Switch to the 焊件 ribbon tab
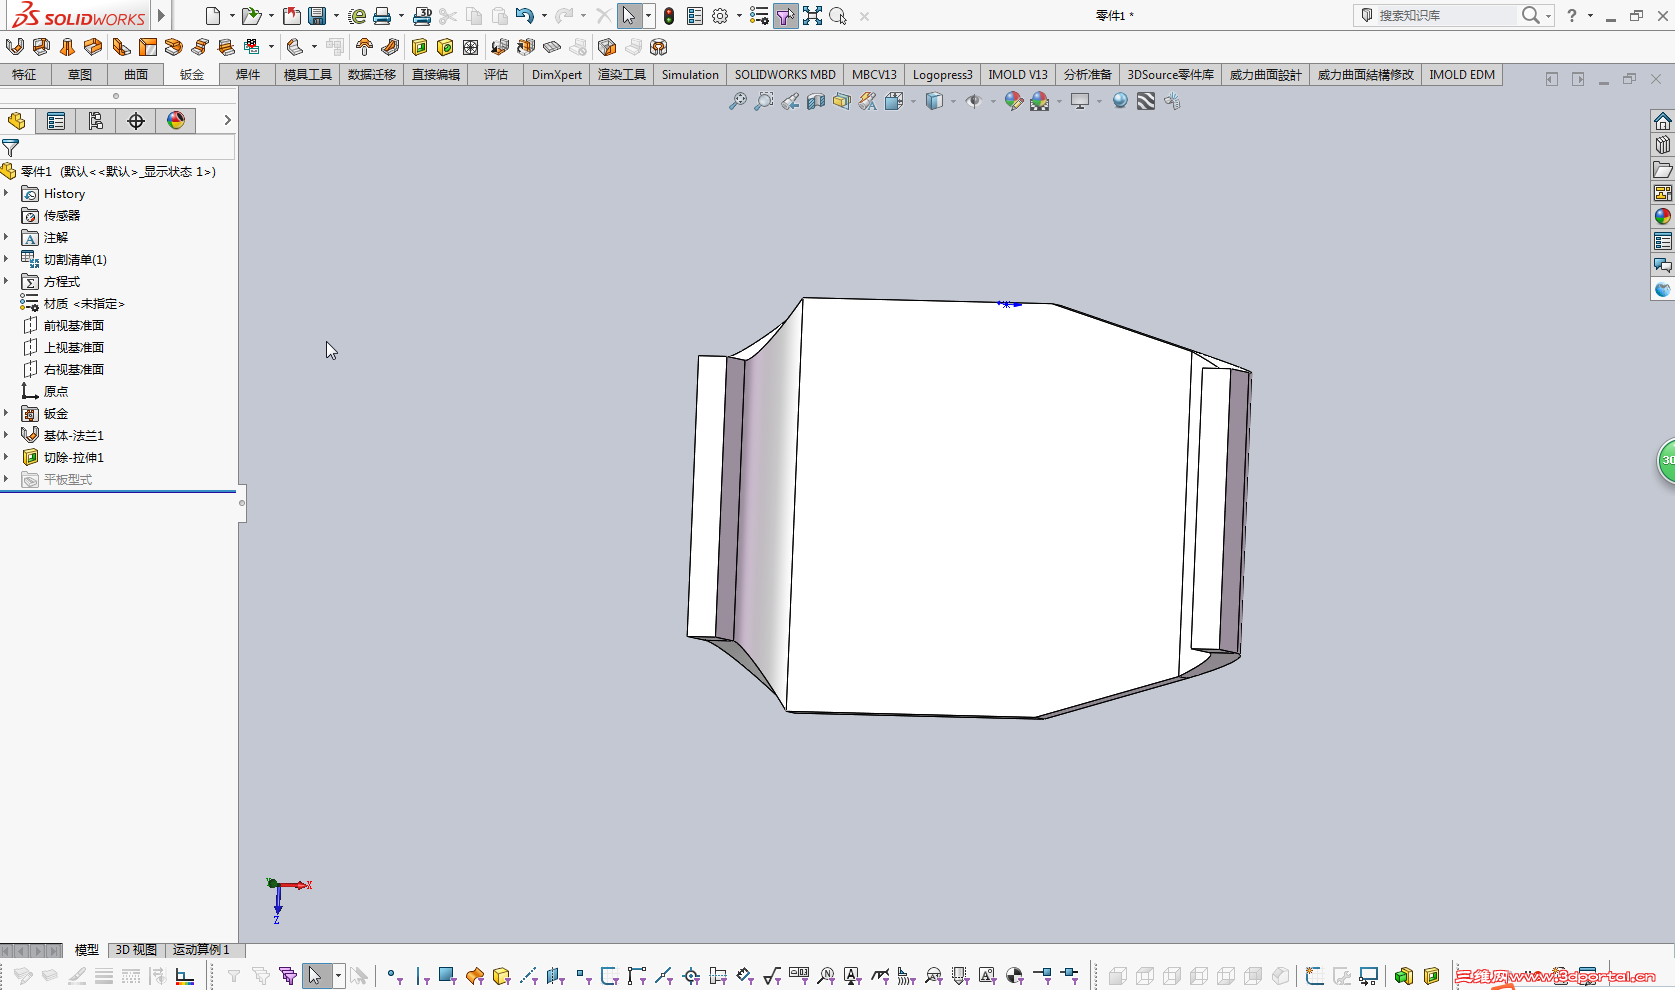The height and width of the screenshot is (990, 1675). click(248, 75)
